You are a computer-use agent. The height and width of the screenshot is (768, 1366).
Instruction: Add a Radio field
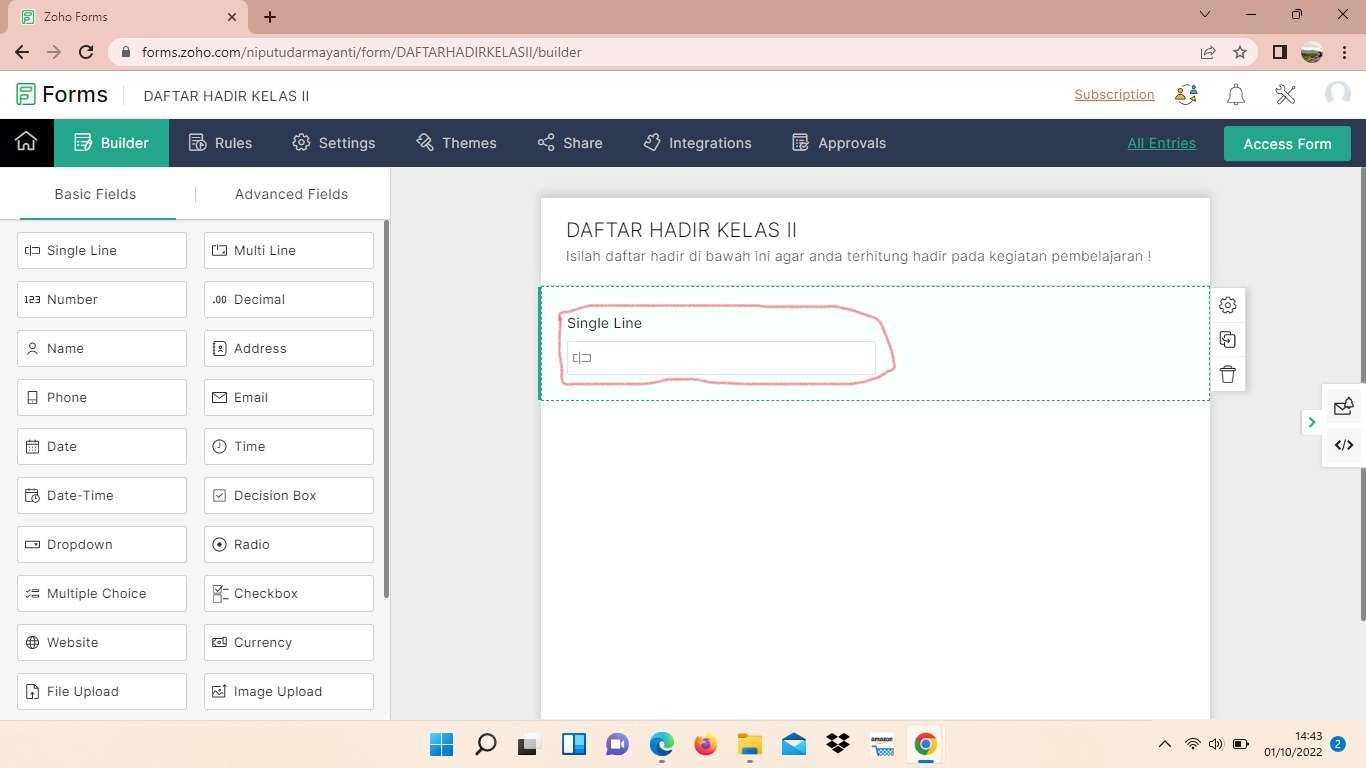click(289, 545)
